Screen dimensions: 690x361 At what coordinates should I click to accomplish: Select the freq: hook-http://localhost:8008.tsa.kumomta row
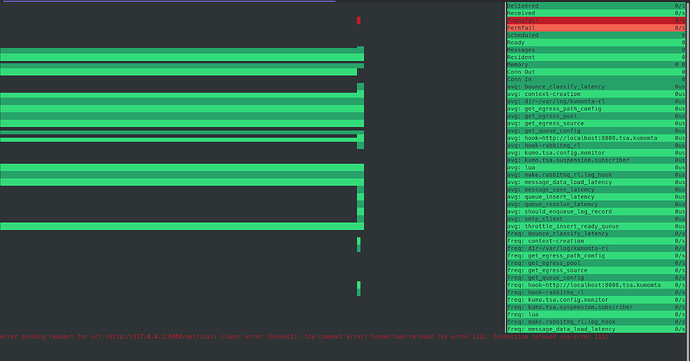(596, 285)
